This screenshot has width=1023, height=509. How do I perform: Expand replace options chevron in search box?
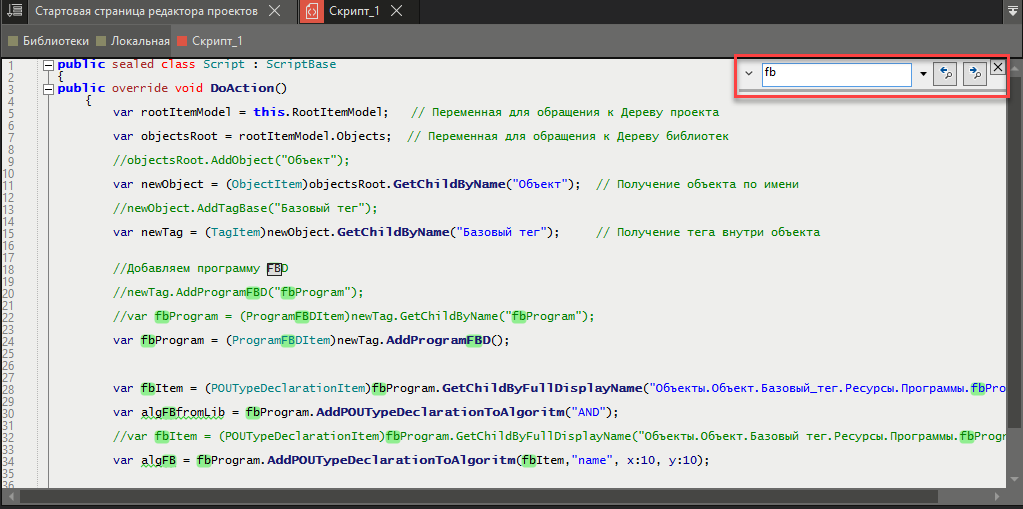tap(749, 73)
